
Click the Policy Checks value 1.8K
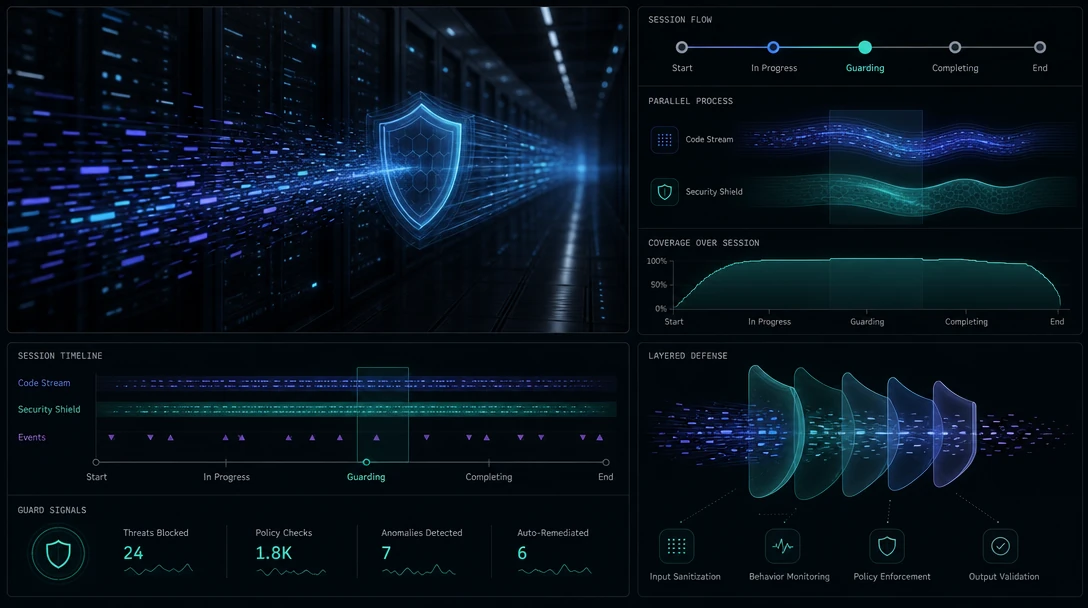(273, 553)
